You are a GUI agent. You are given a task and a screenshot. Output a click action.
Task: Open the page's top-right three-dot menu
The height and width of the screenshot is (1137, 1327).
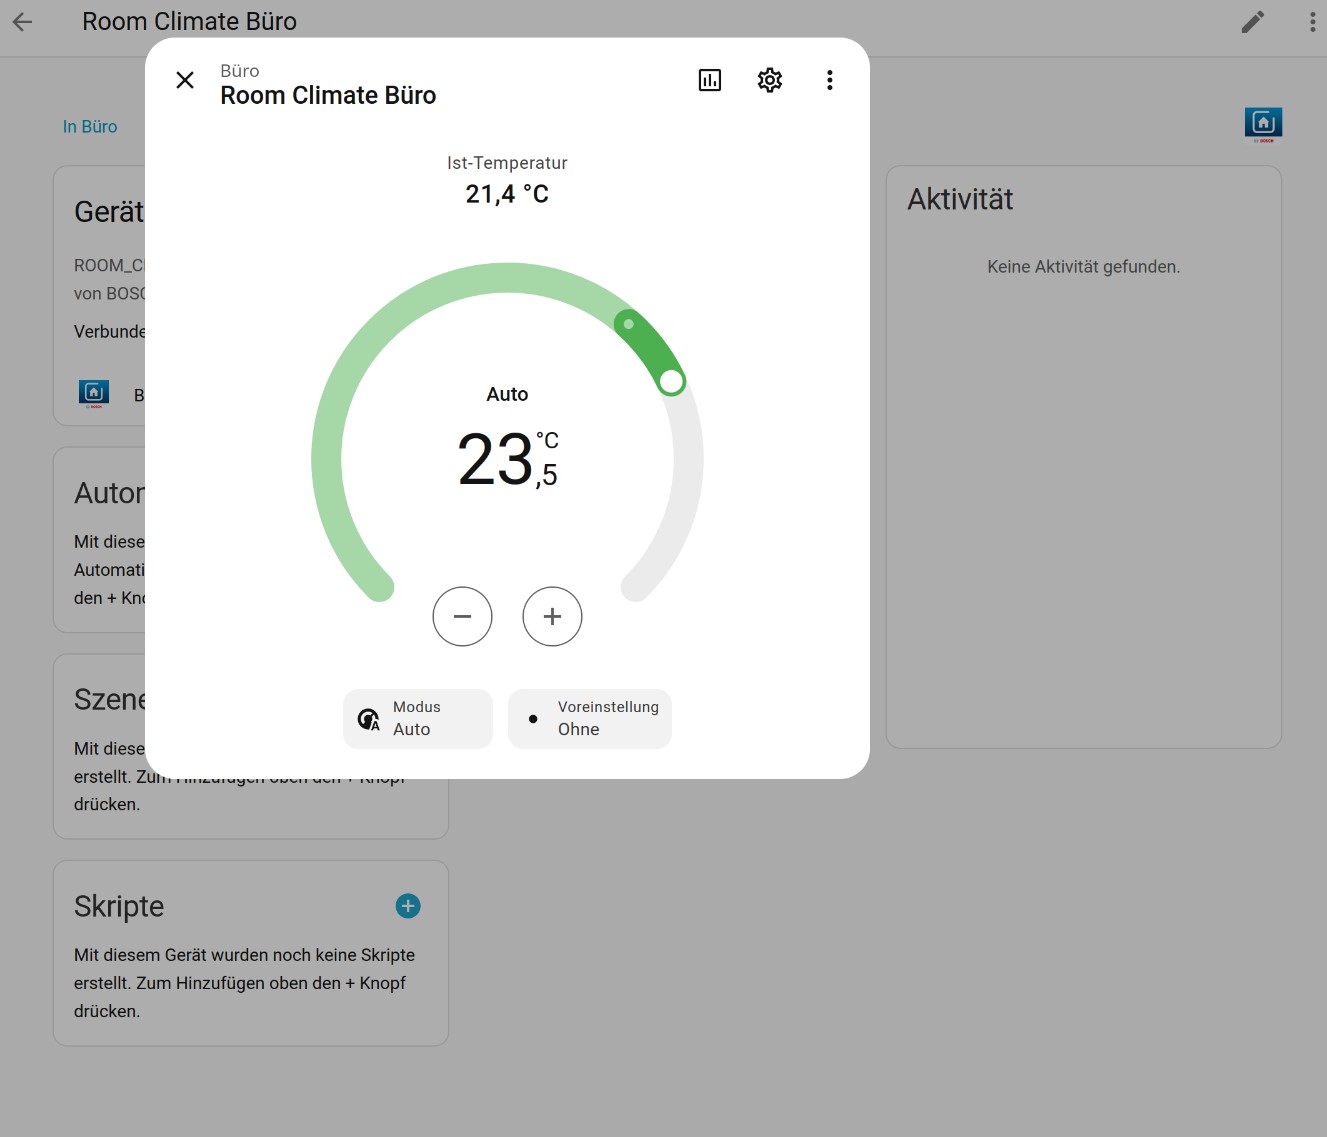pos(1312,22)
